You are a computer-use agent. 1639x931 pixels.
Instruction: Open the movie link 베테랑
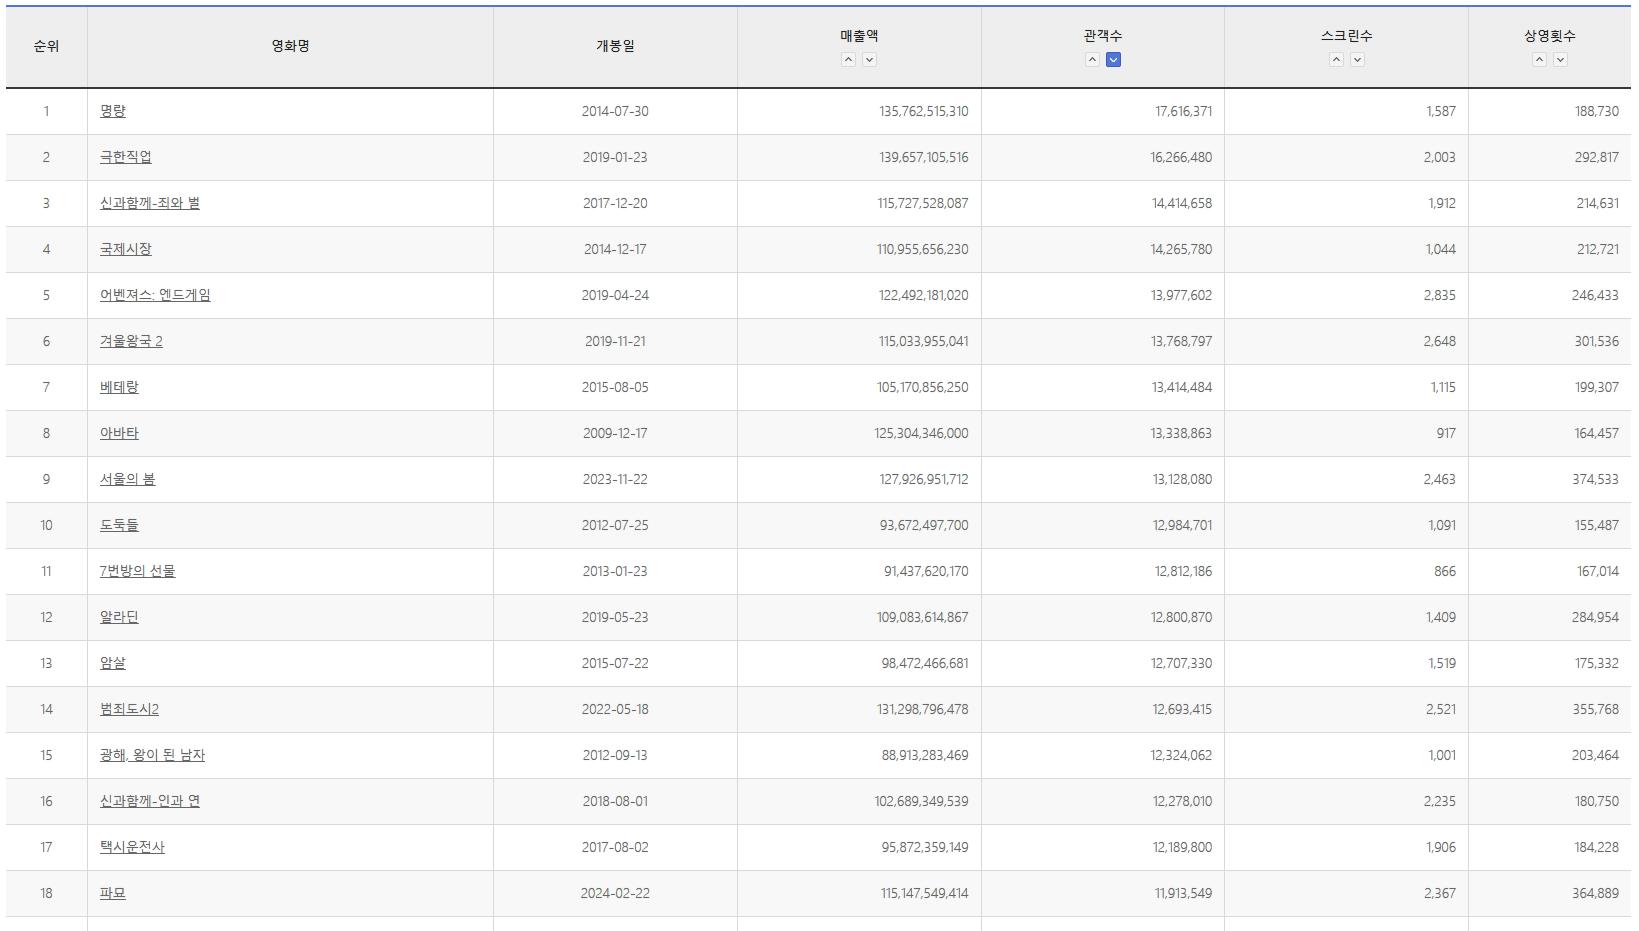119,387
